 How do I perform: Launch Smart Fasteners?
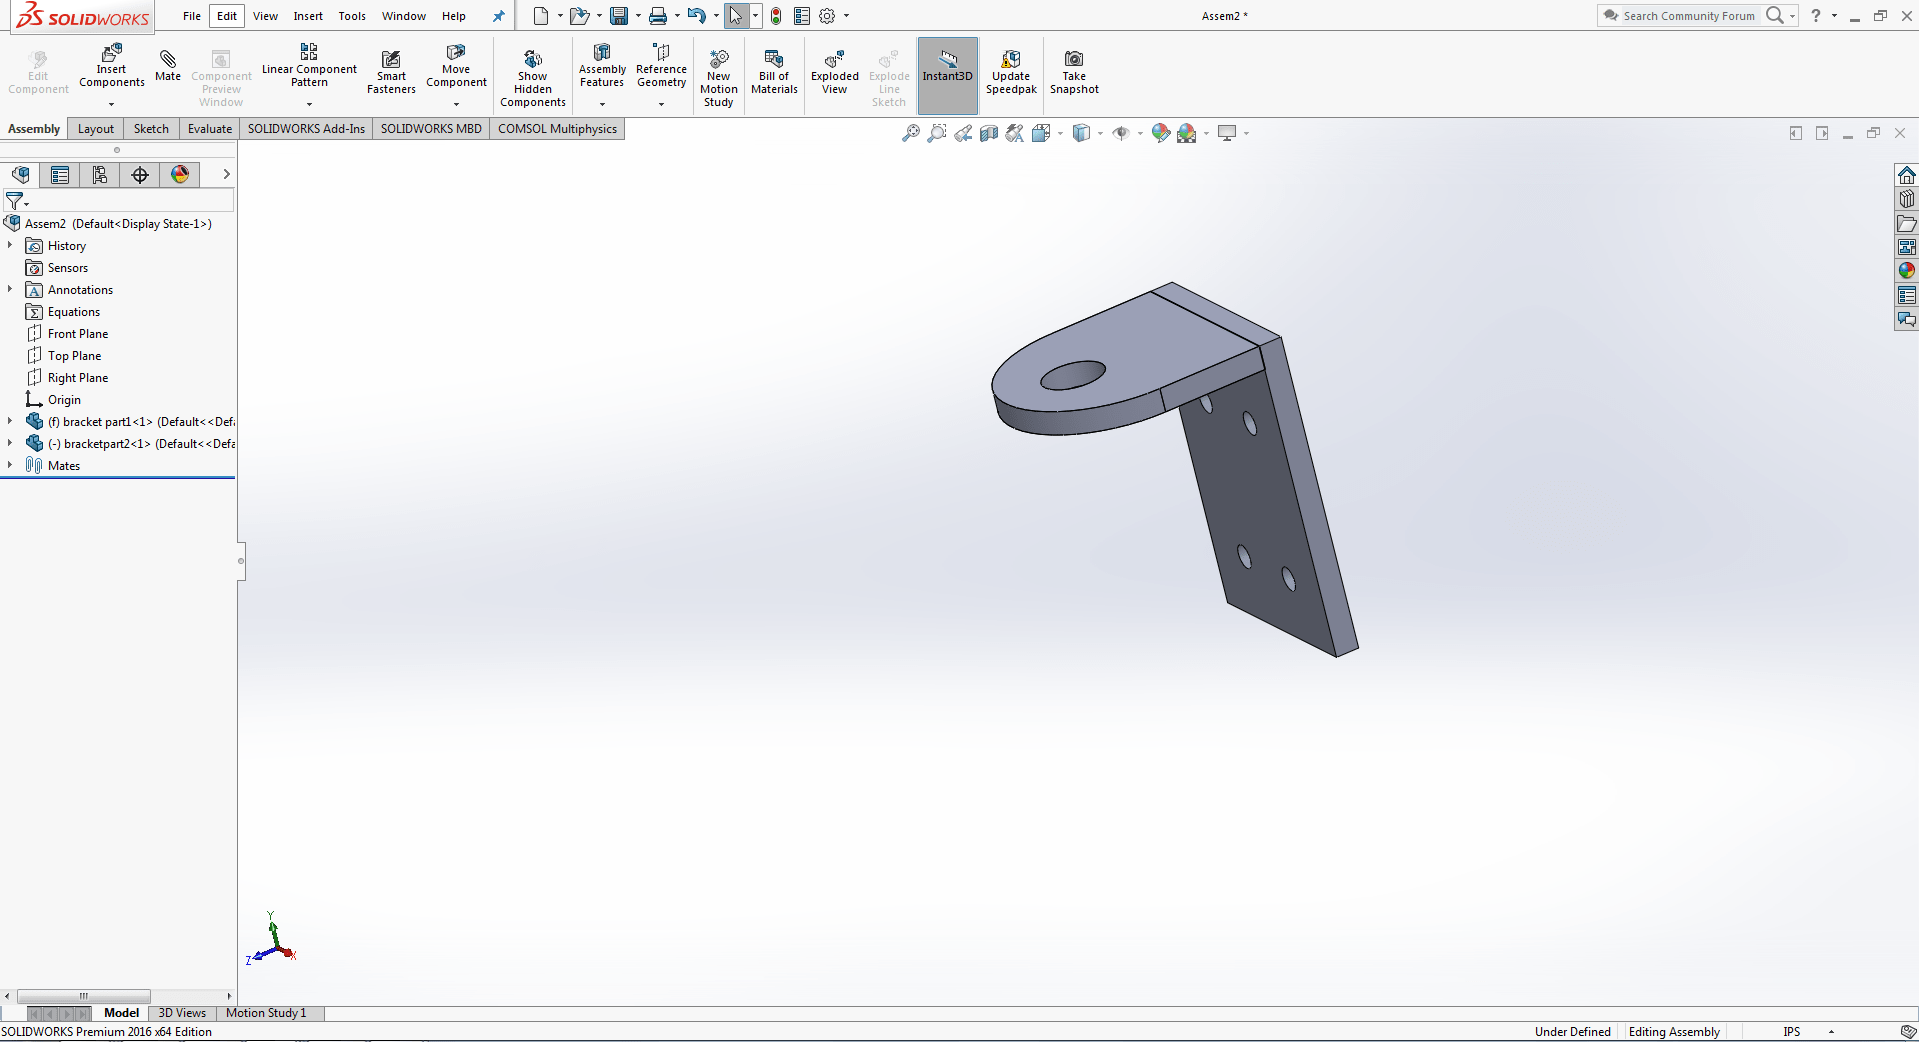point(391,72)
